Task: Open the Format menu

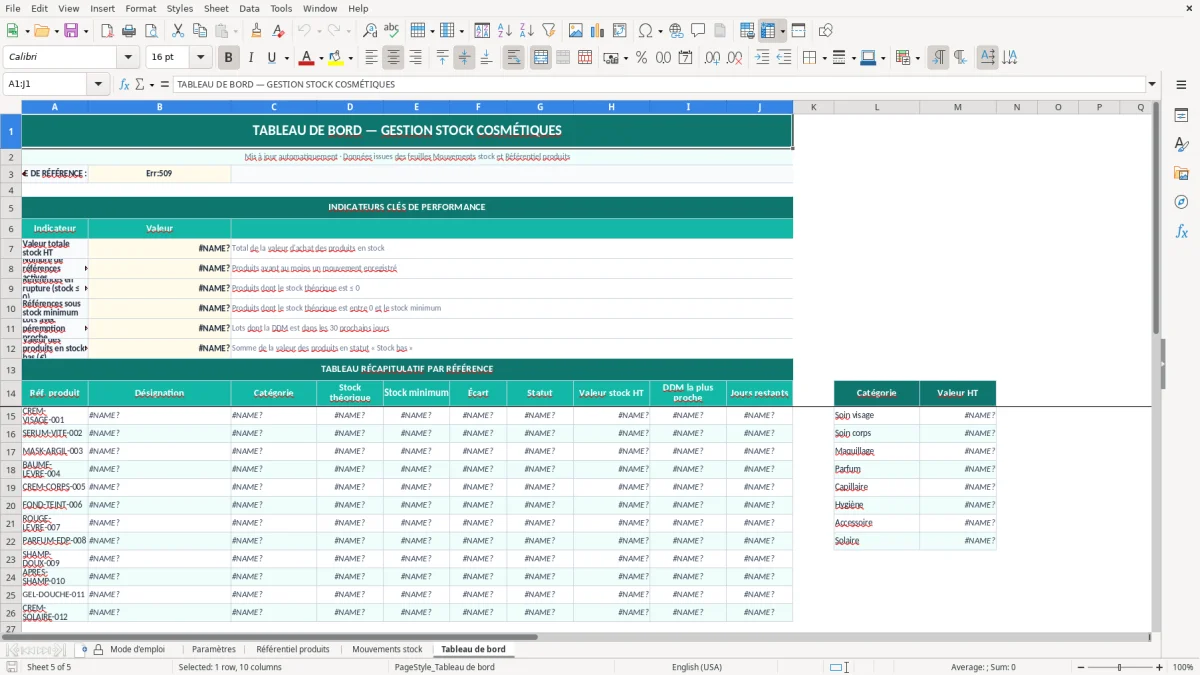Action: click(x=140, y=8)
